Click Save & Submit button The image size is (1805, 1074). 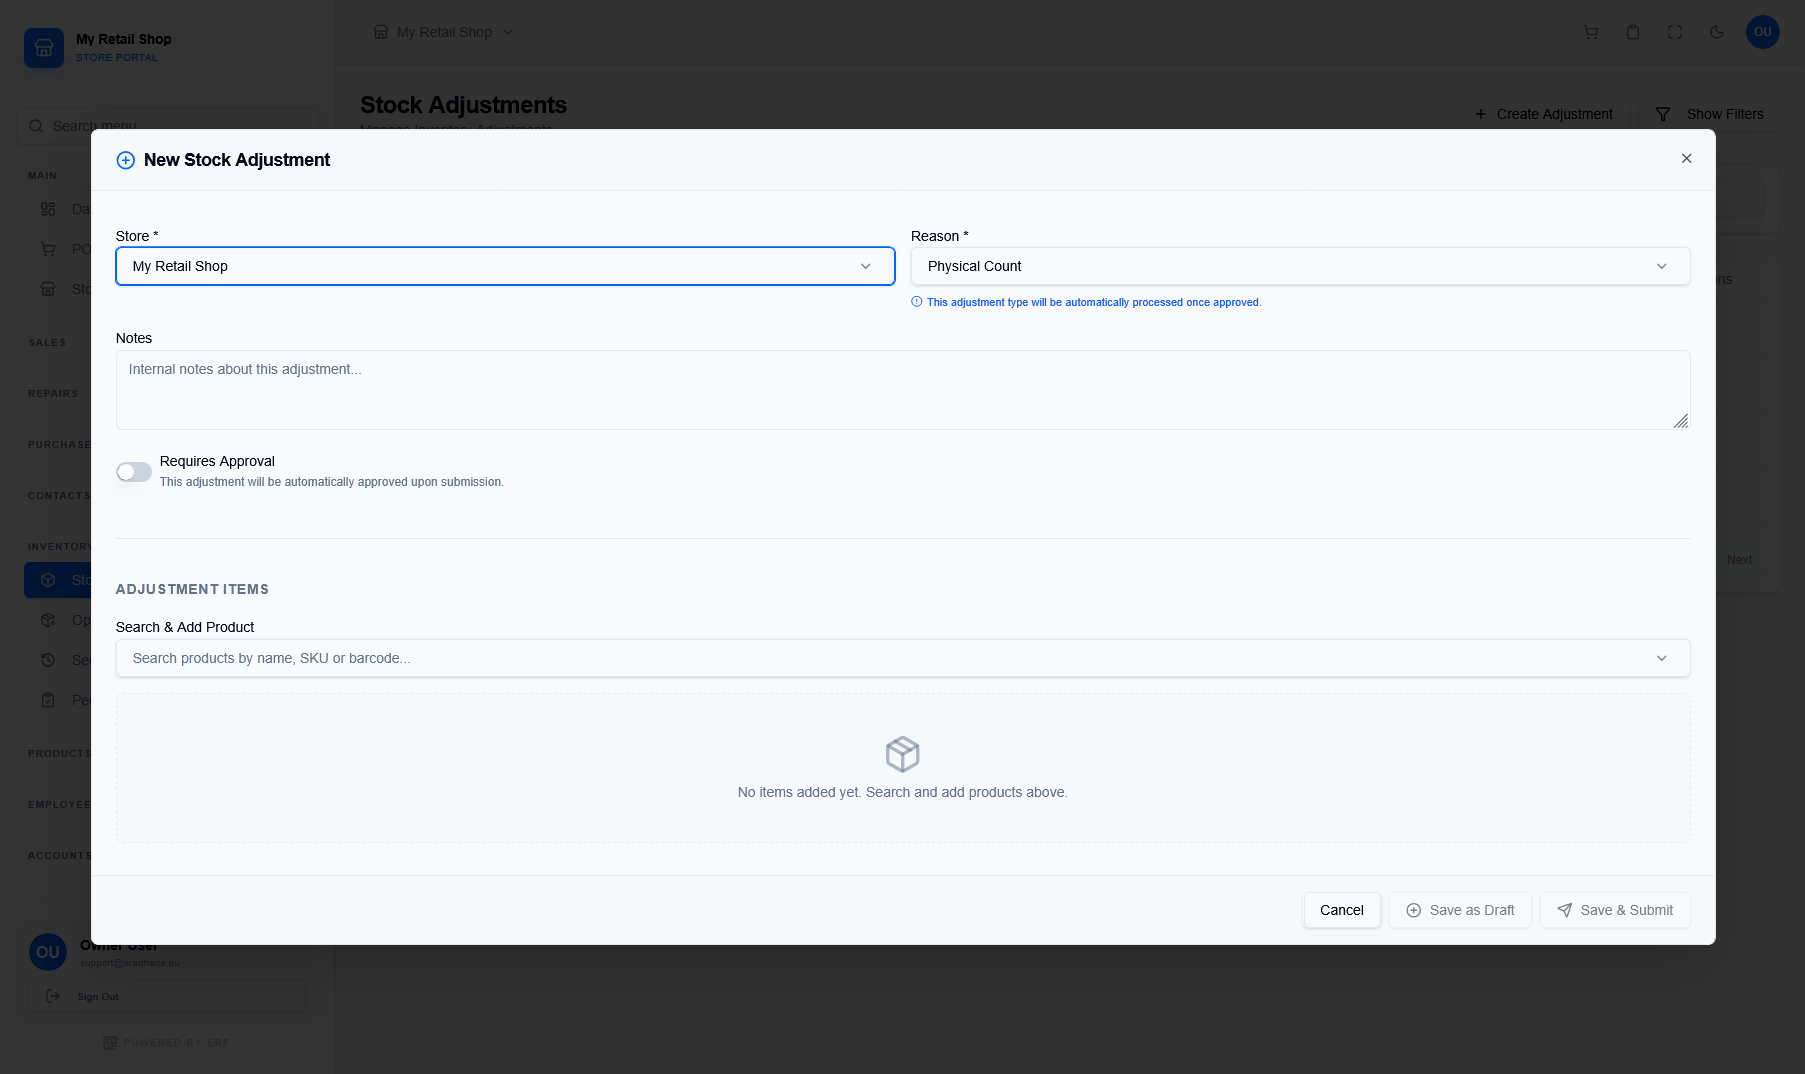pyautogui.click(x=1615, y=910)
